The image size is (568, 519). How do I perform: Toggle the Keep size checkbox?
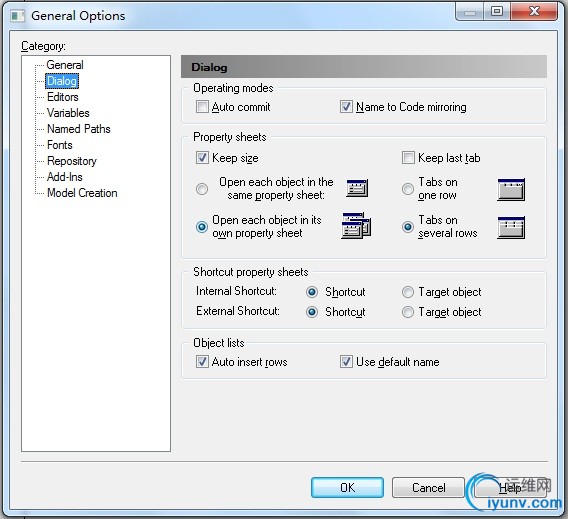click(202, 158)
